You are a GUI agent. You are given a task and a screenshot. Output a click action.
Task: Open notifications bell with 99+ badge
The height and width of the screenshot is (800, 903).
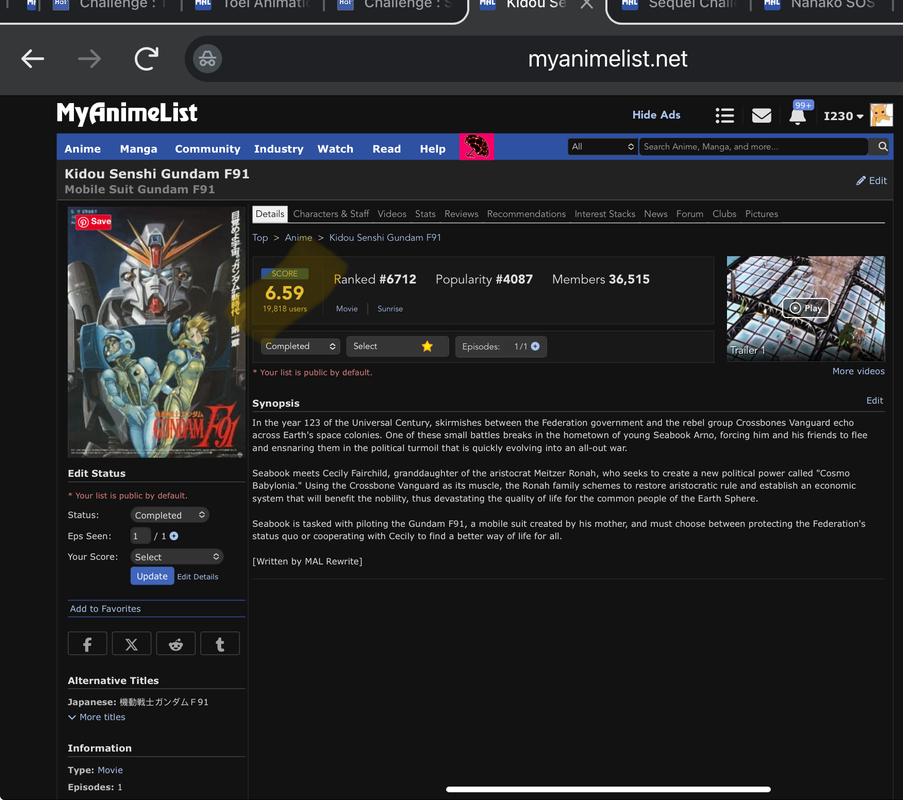pyautogui.click(x=798, y=116)
